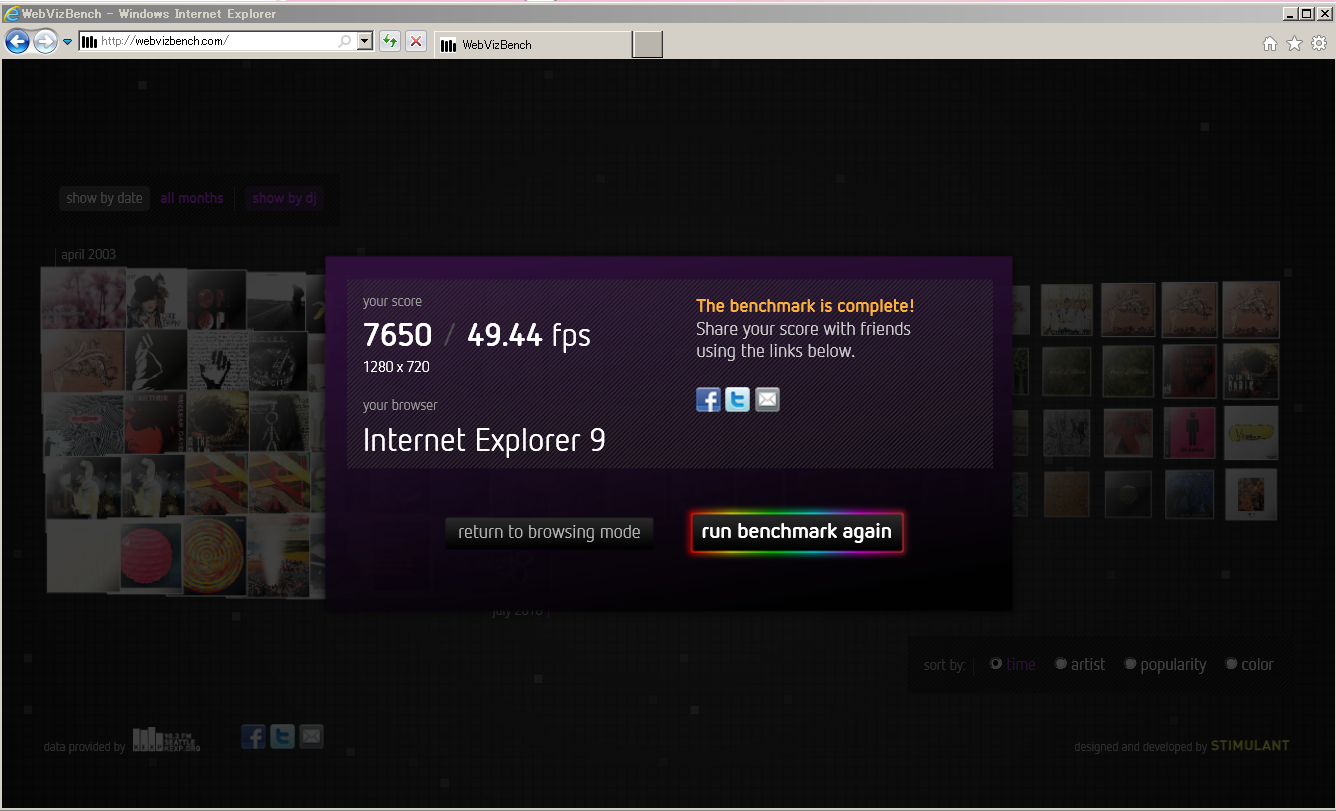Viewport: 1336px width, 811px height.
Task: Click the IE Forward arrow button
Action: (x=45, y=41)
